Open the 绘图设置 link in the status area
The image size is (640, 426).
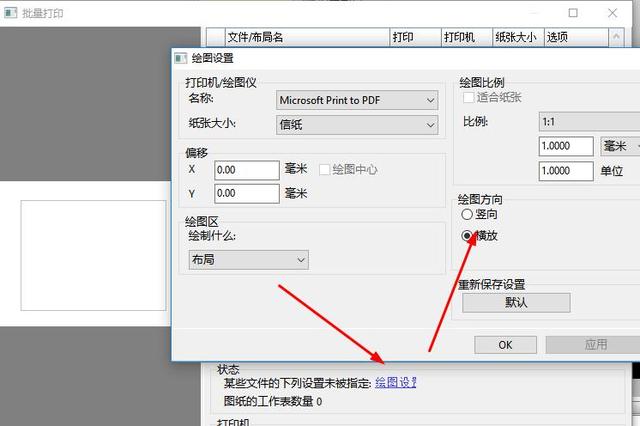396,383
